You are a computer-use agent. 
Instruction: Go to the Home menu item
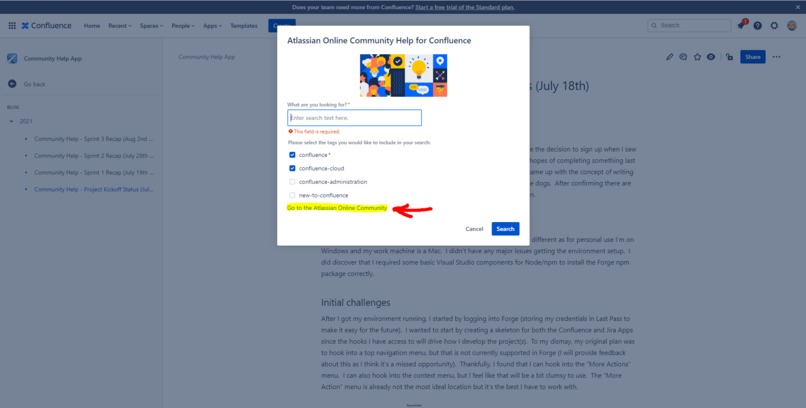91,26
